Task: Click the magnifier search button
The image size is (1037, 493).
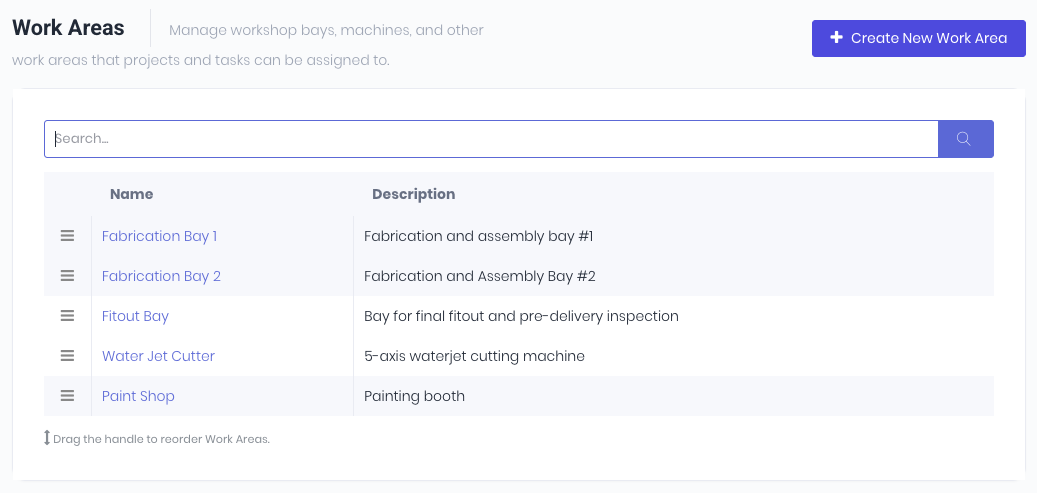Action: (x=966, y=139)
